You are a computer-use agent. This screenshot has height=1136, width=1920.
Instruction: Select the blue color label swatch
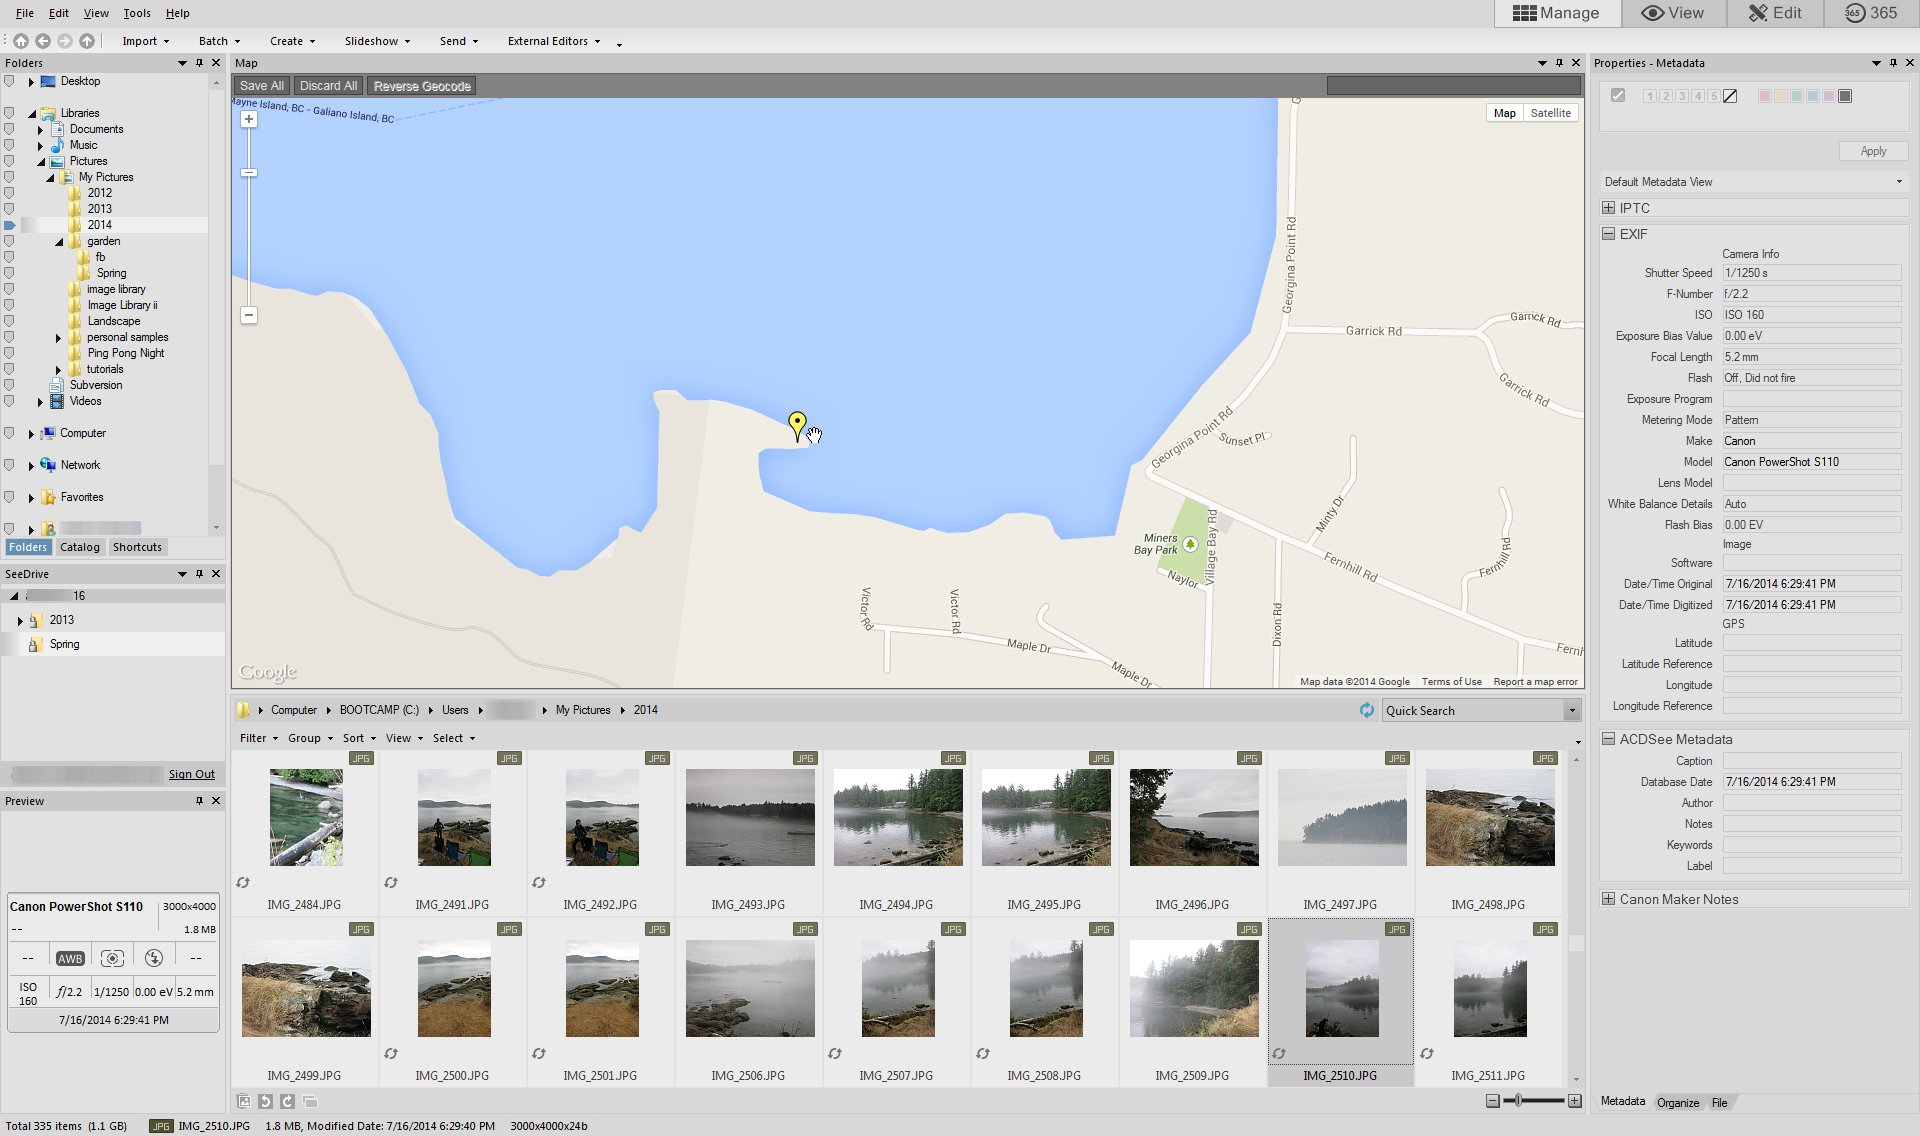[x=1812, y=96]
